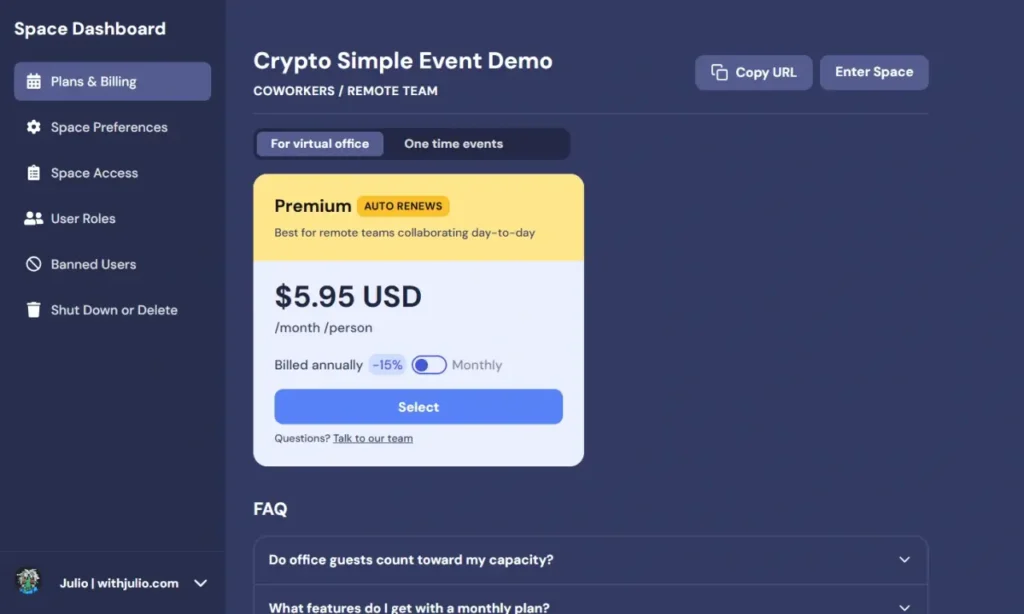Click the Shut Down or Delete trash icon

(33, 310)
